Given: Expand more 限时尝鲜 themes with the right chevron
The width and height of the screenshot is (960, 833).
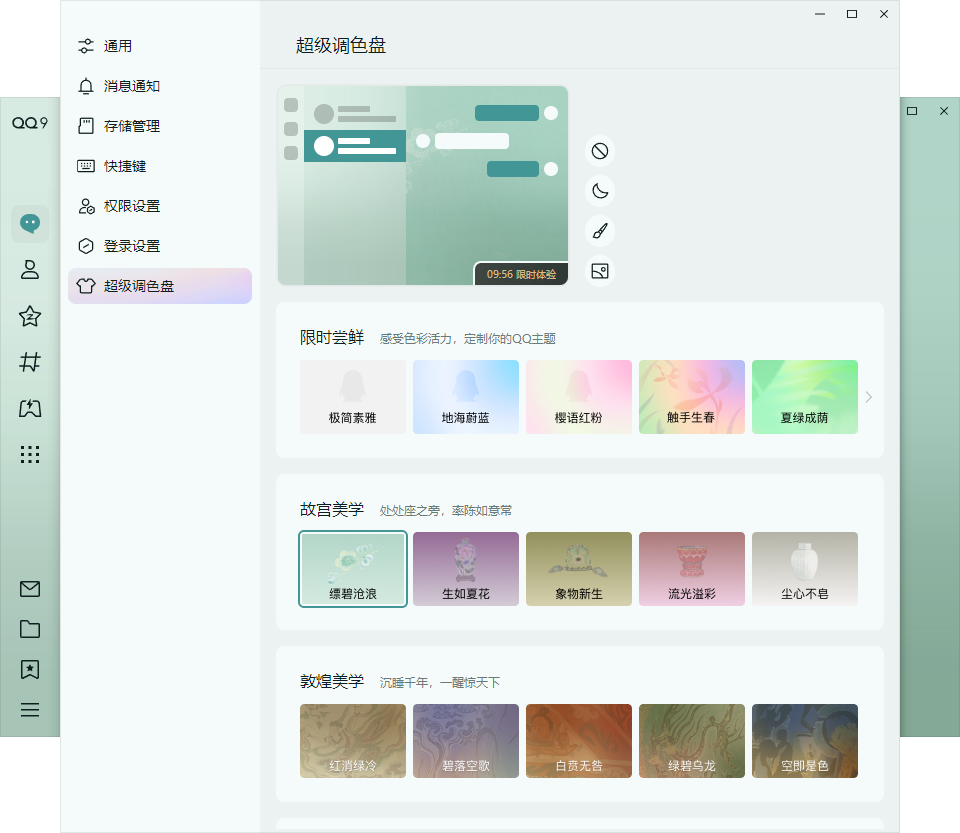Looking at the screenshot, I should pyautogui.click(x=868, y=396).
